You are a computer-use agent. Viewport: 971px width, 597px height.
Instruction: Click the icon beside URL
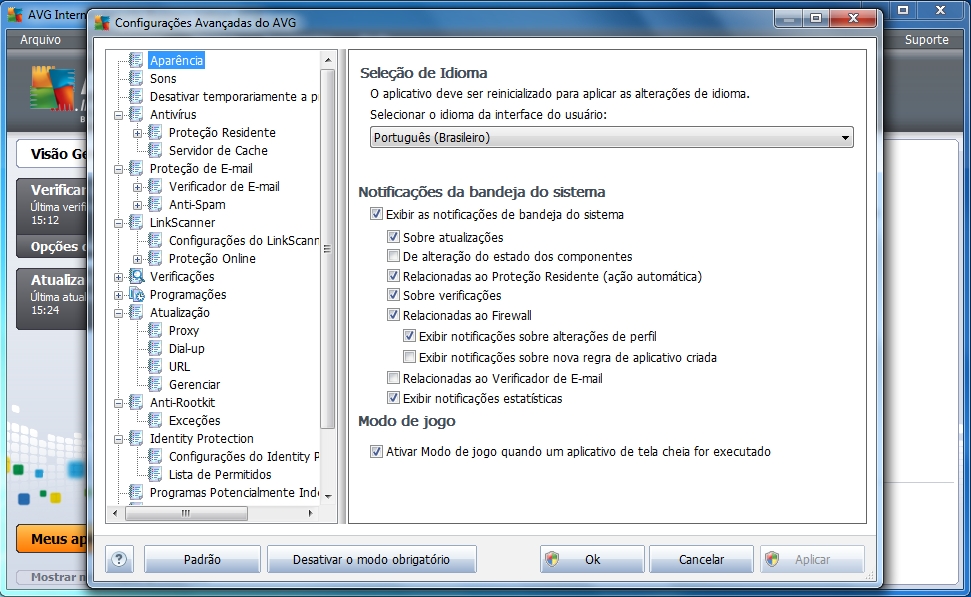click(155, 366)
